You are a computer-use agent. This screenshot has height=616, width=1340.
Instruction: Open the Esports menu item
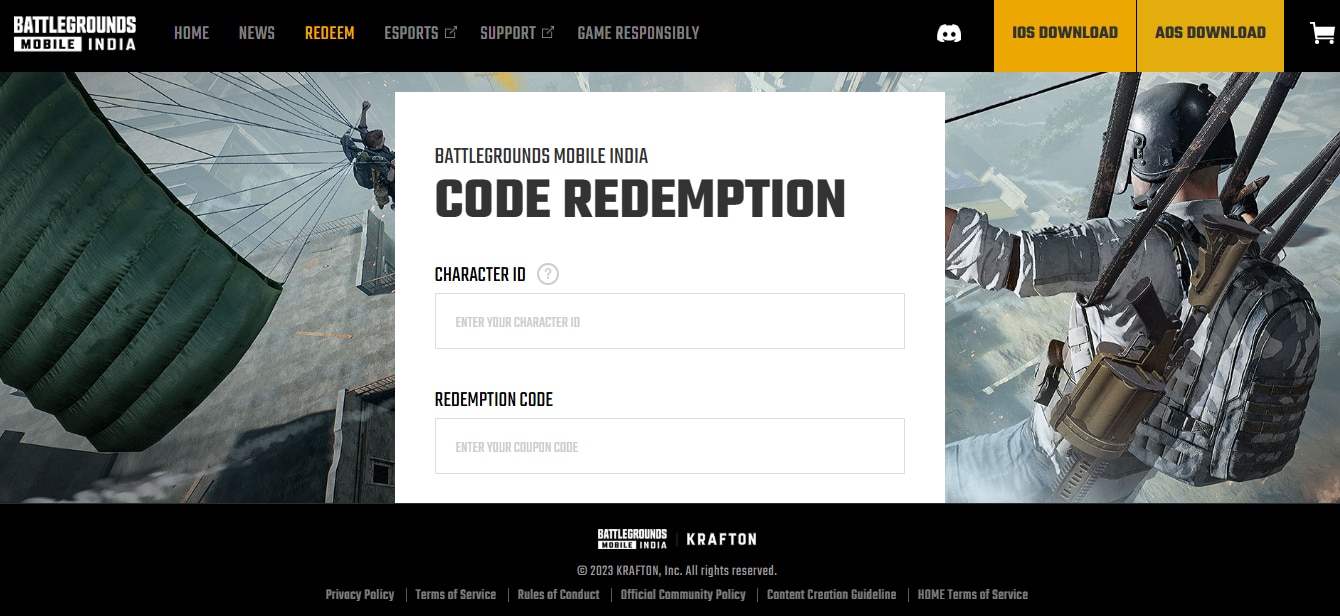(x=411, y=33)
